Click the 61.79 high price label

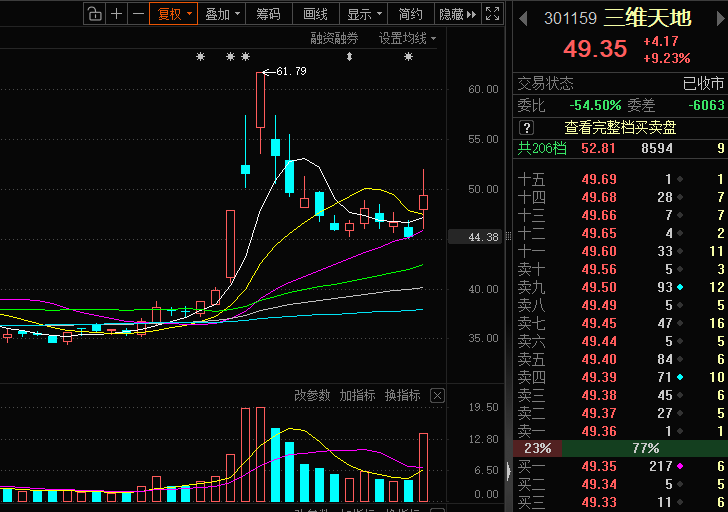[x=291, y=71]
